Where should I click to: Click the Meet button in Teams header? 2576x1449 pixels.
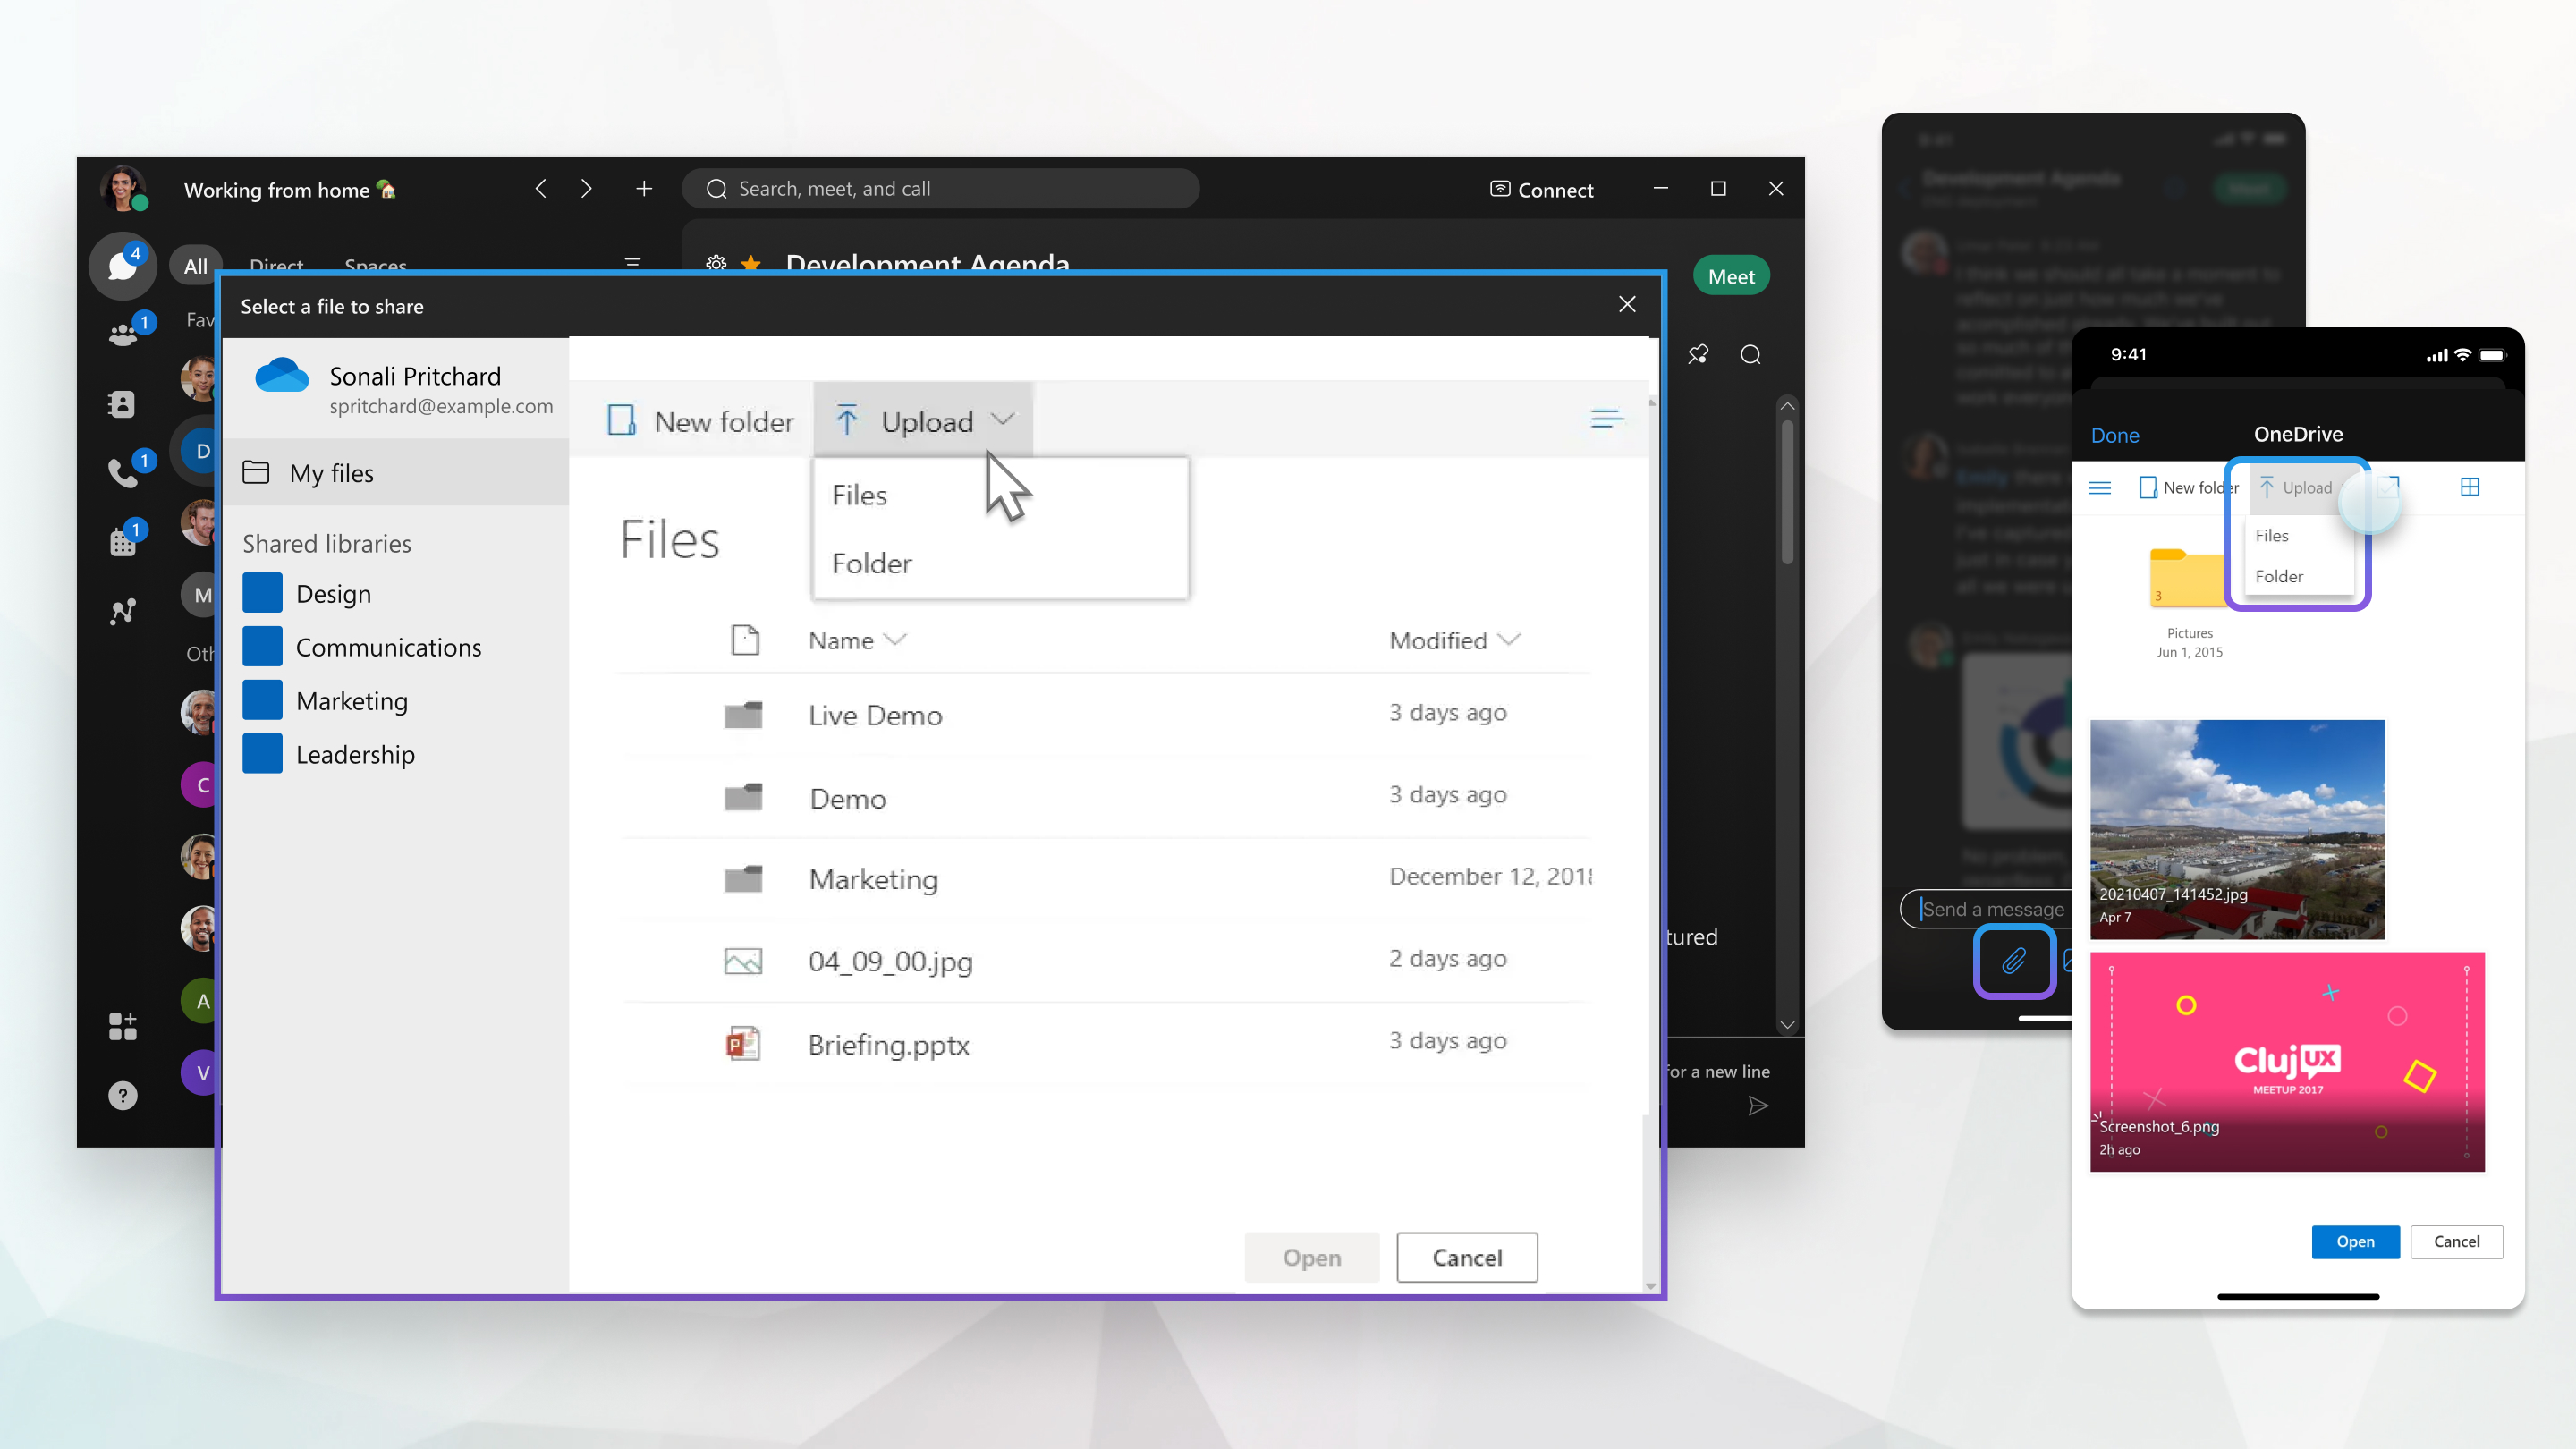[1732, 276]
